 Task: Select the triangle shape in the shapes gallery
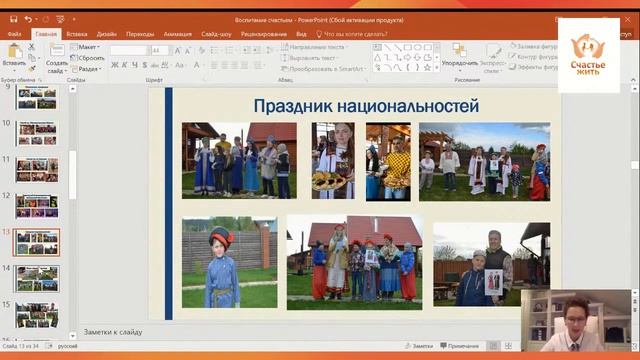pos(378,58)
